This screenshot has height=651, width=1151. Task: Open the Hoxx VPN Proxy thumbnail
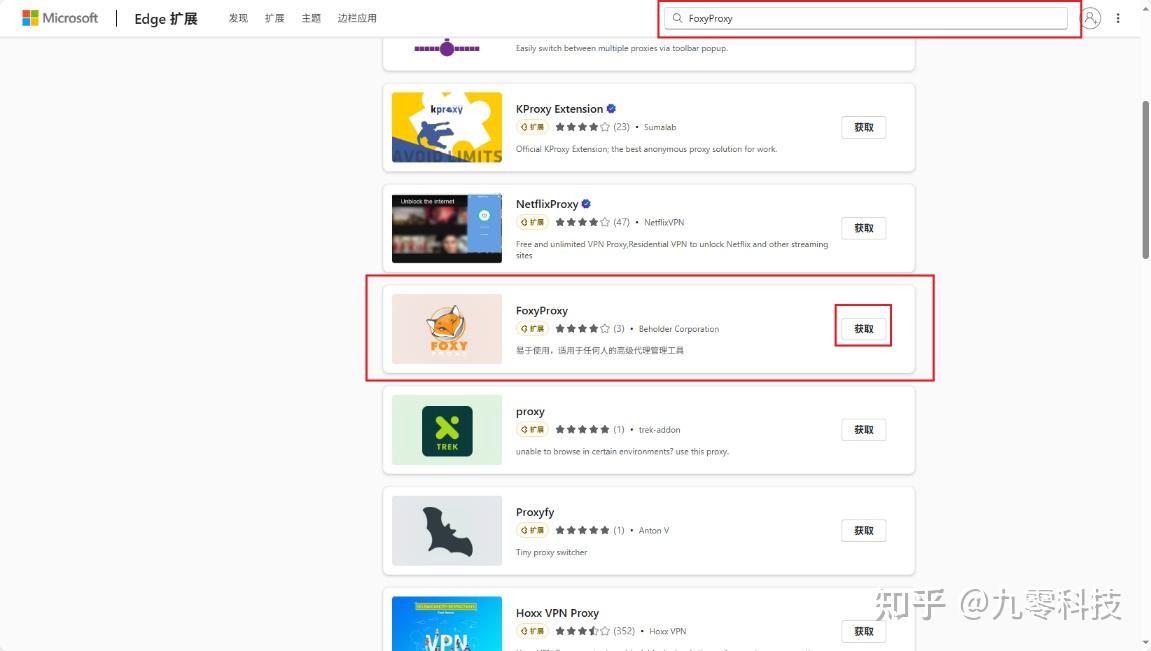click(x=447, y=624)
